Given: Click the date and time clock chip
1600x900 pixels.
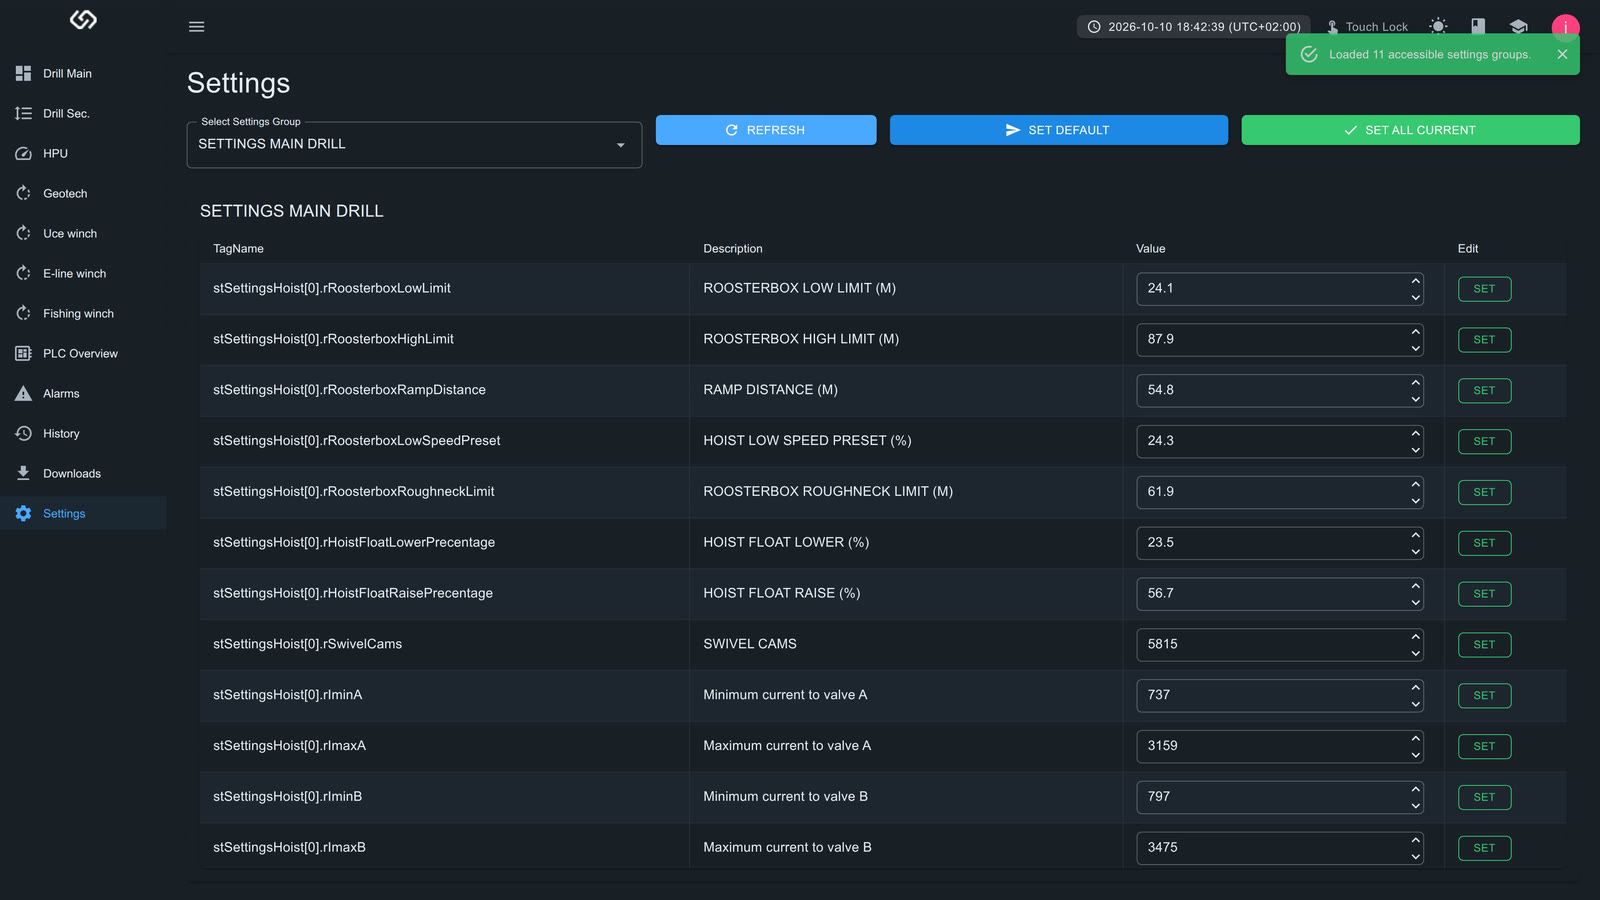Looking at the screenshot, I should point(1193,27).
